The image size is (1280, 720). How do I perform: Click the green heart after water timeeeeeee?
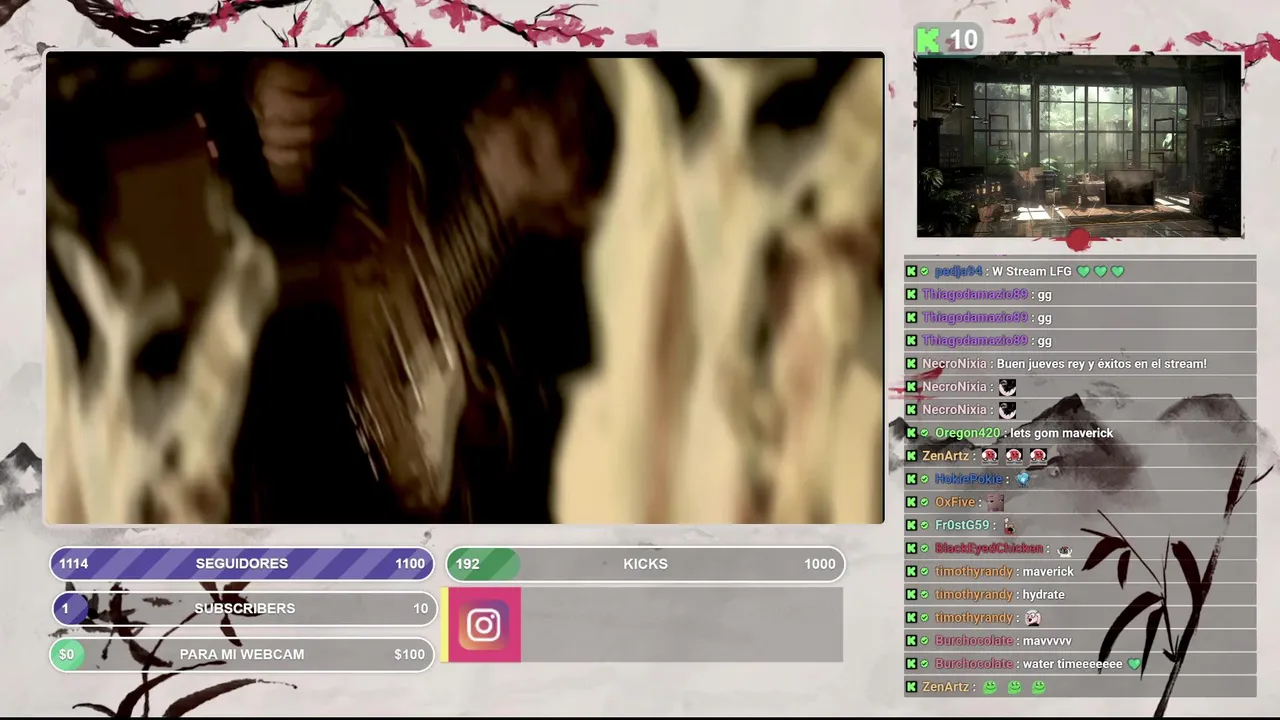pos(1134,664)
